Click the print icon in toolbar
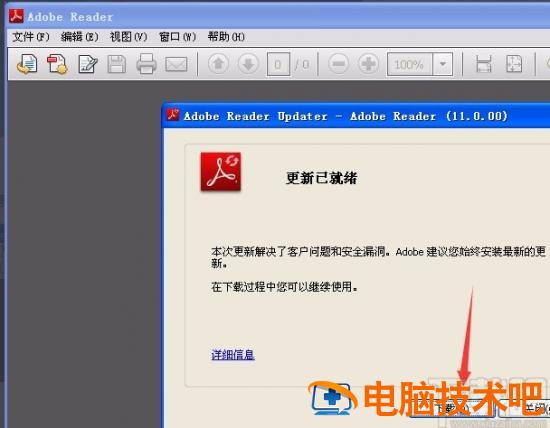This screenshot has height=428, width=550. point(146,64)
